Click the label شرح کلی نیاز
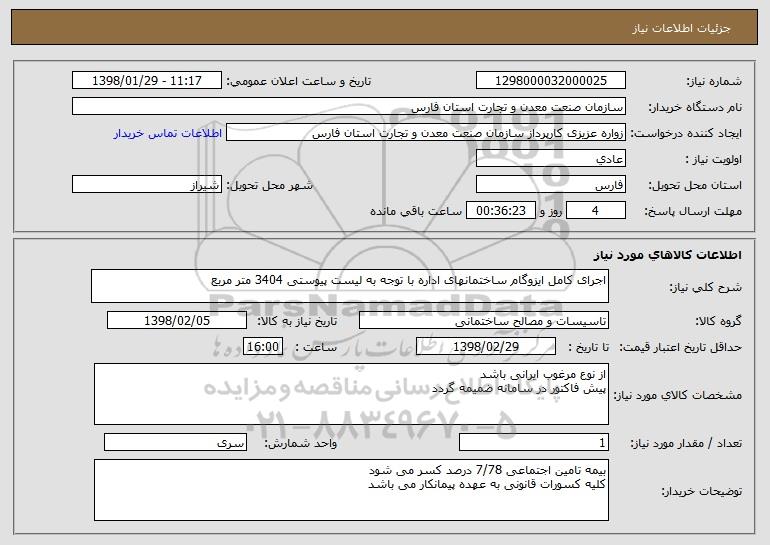770x545 pixels. click(x=706, y=287)
